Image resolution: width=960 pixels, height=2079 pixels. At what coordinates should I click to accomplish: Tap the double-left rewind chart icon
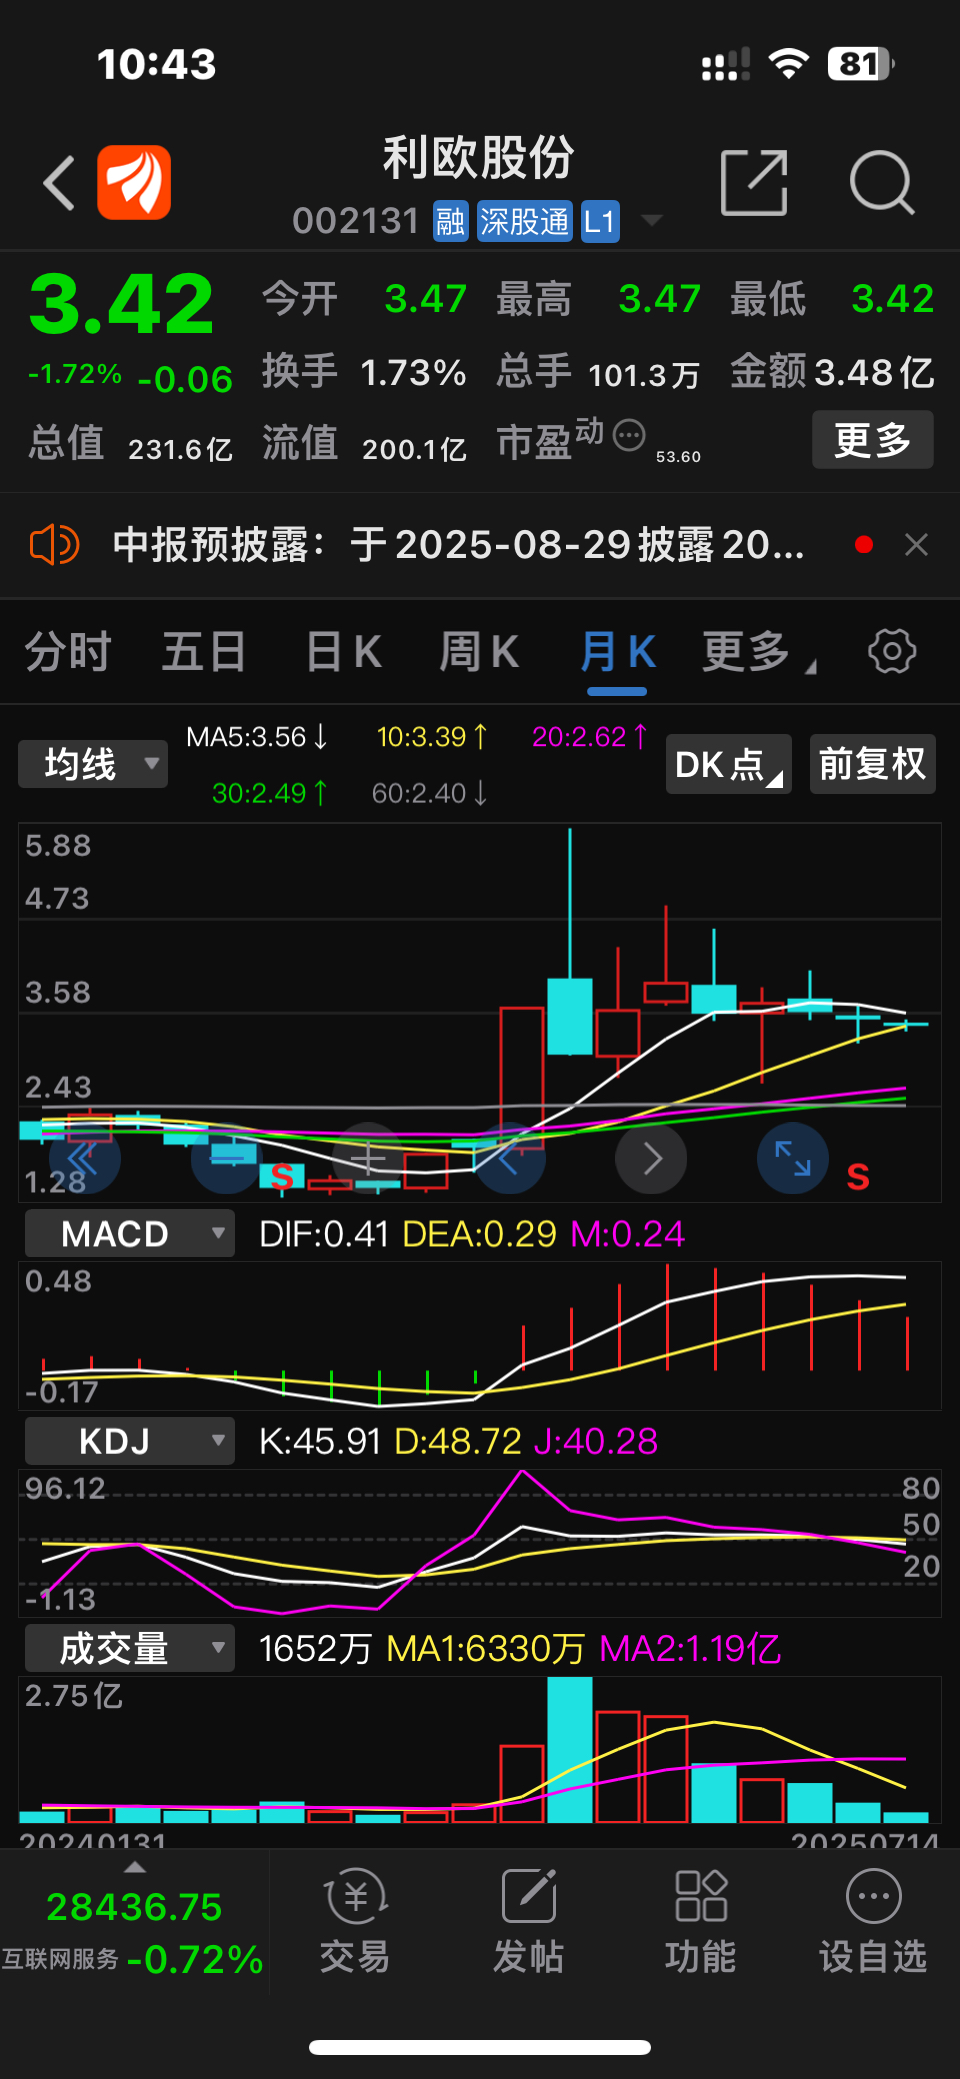(x=84, y=1159)
